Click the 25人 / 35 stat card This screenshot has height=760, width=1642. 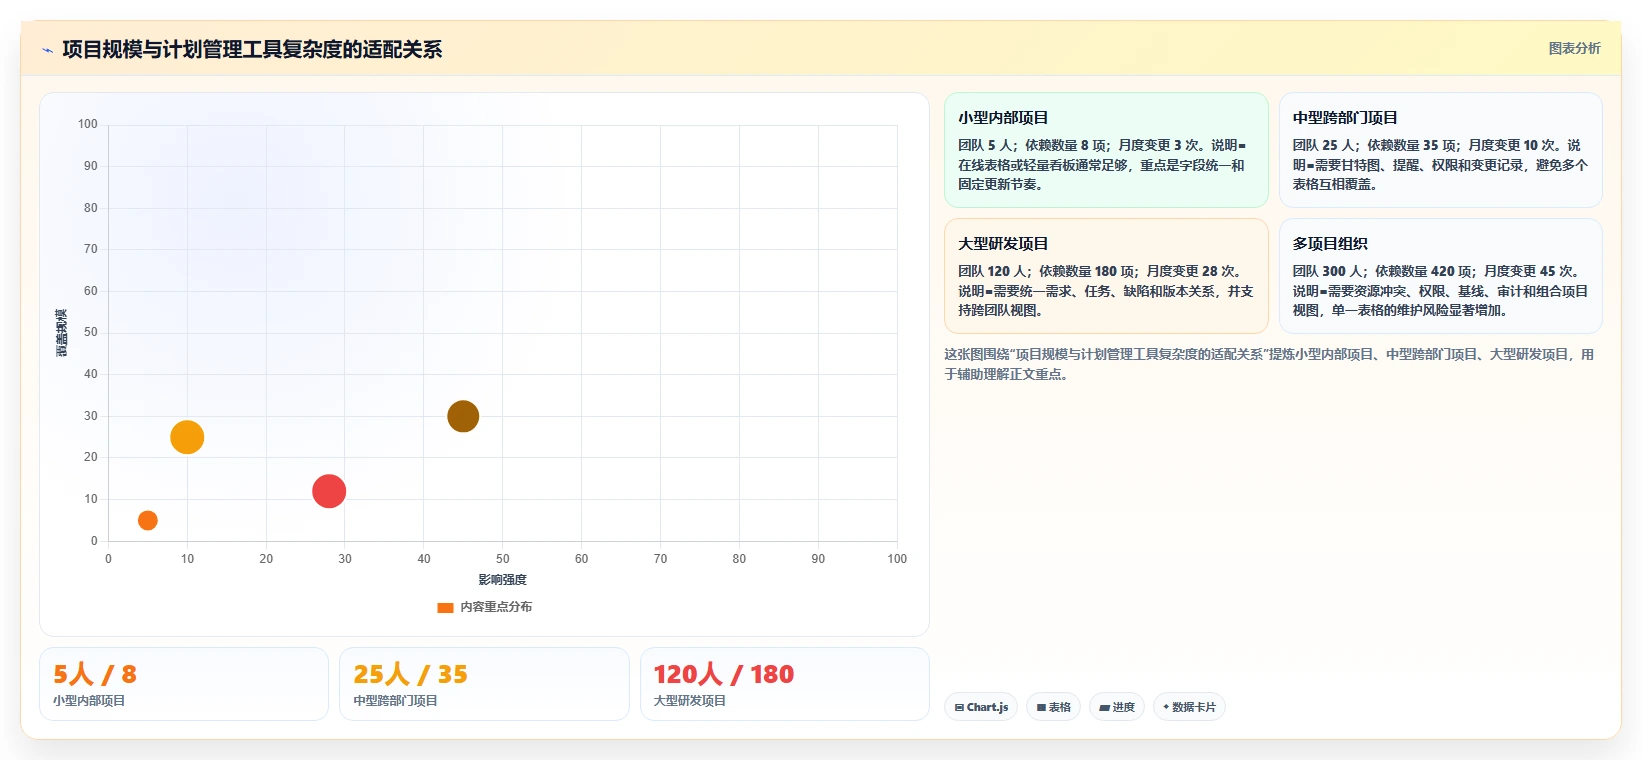pos(484,684)
